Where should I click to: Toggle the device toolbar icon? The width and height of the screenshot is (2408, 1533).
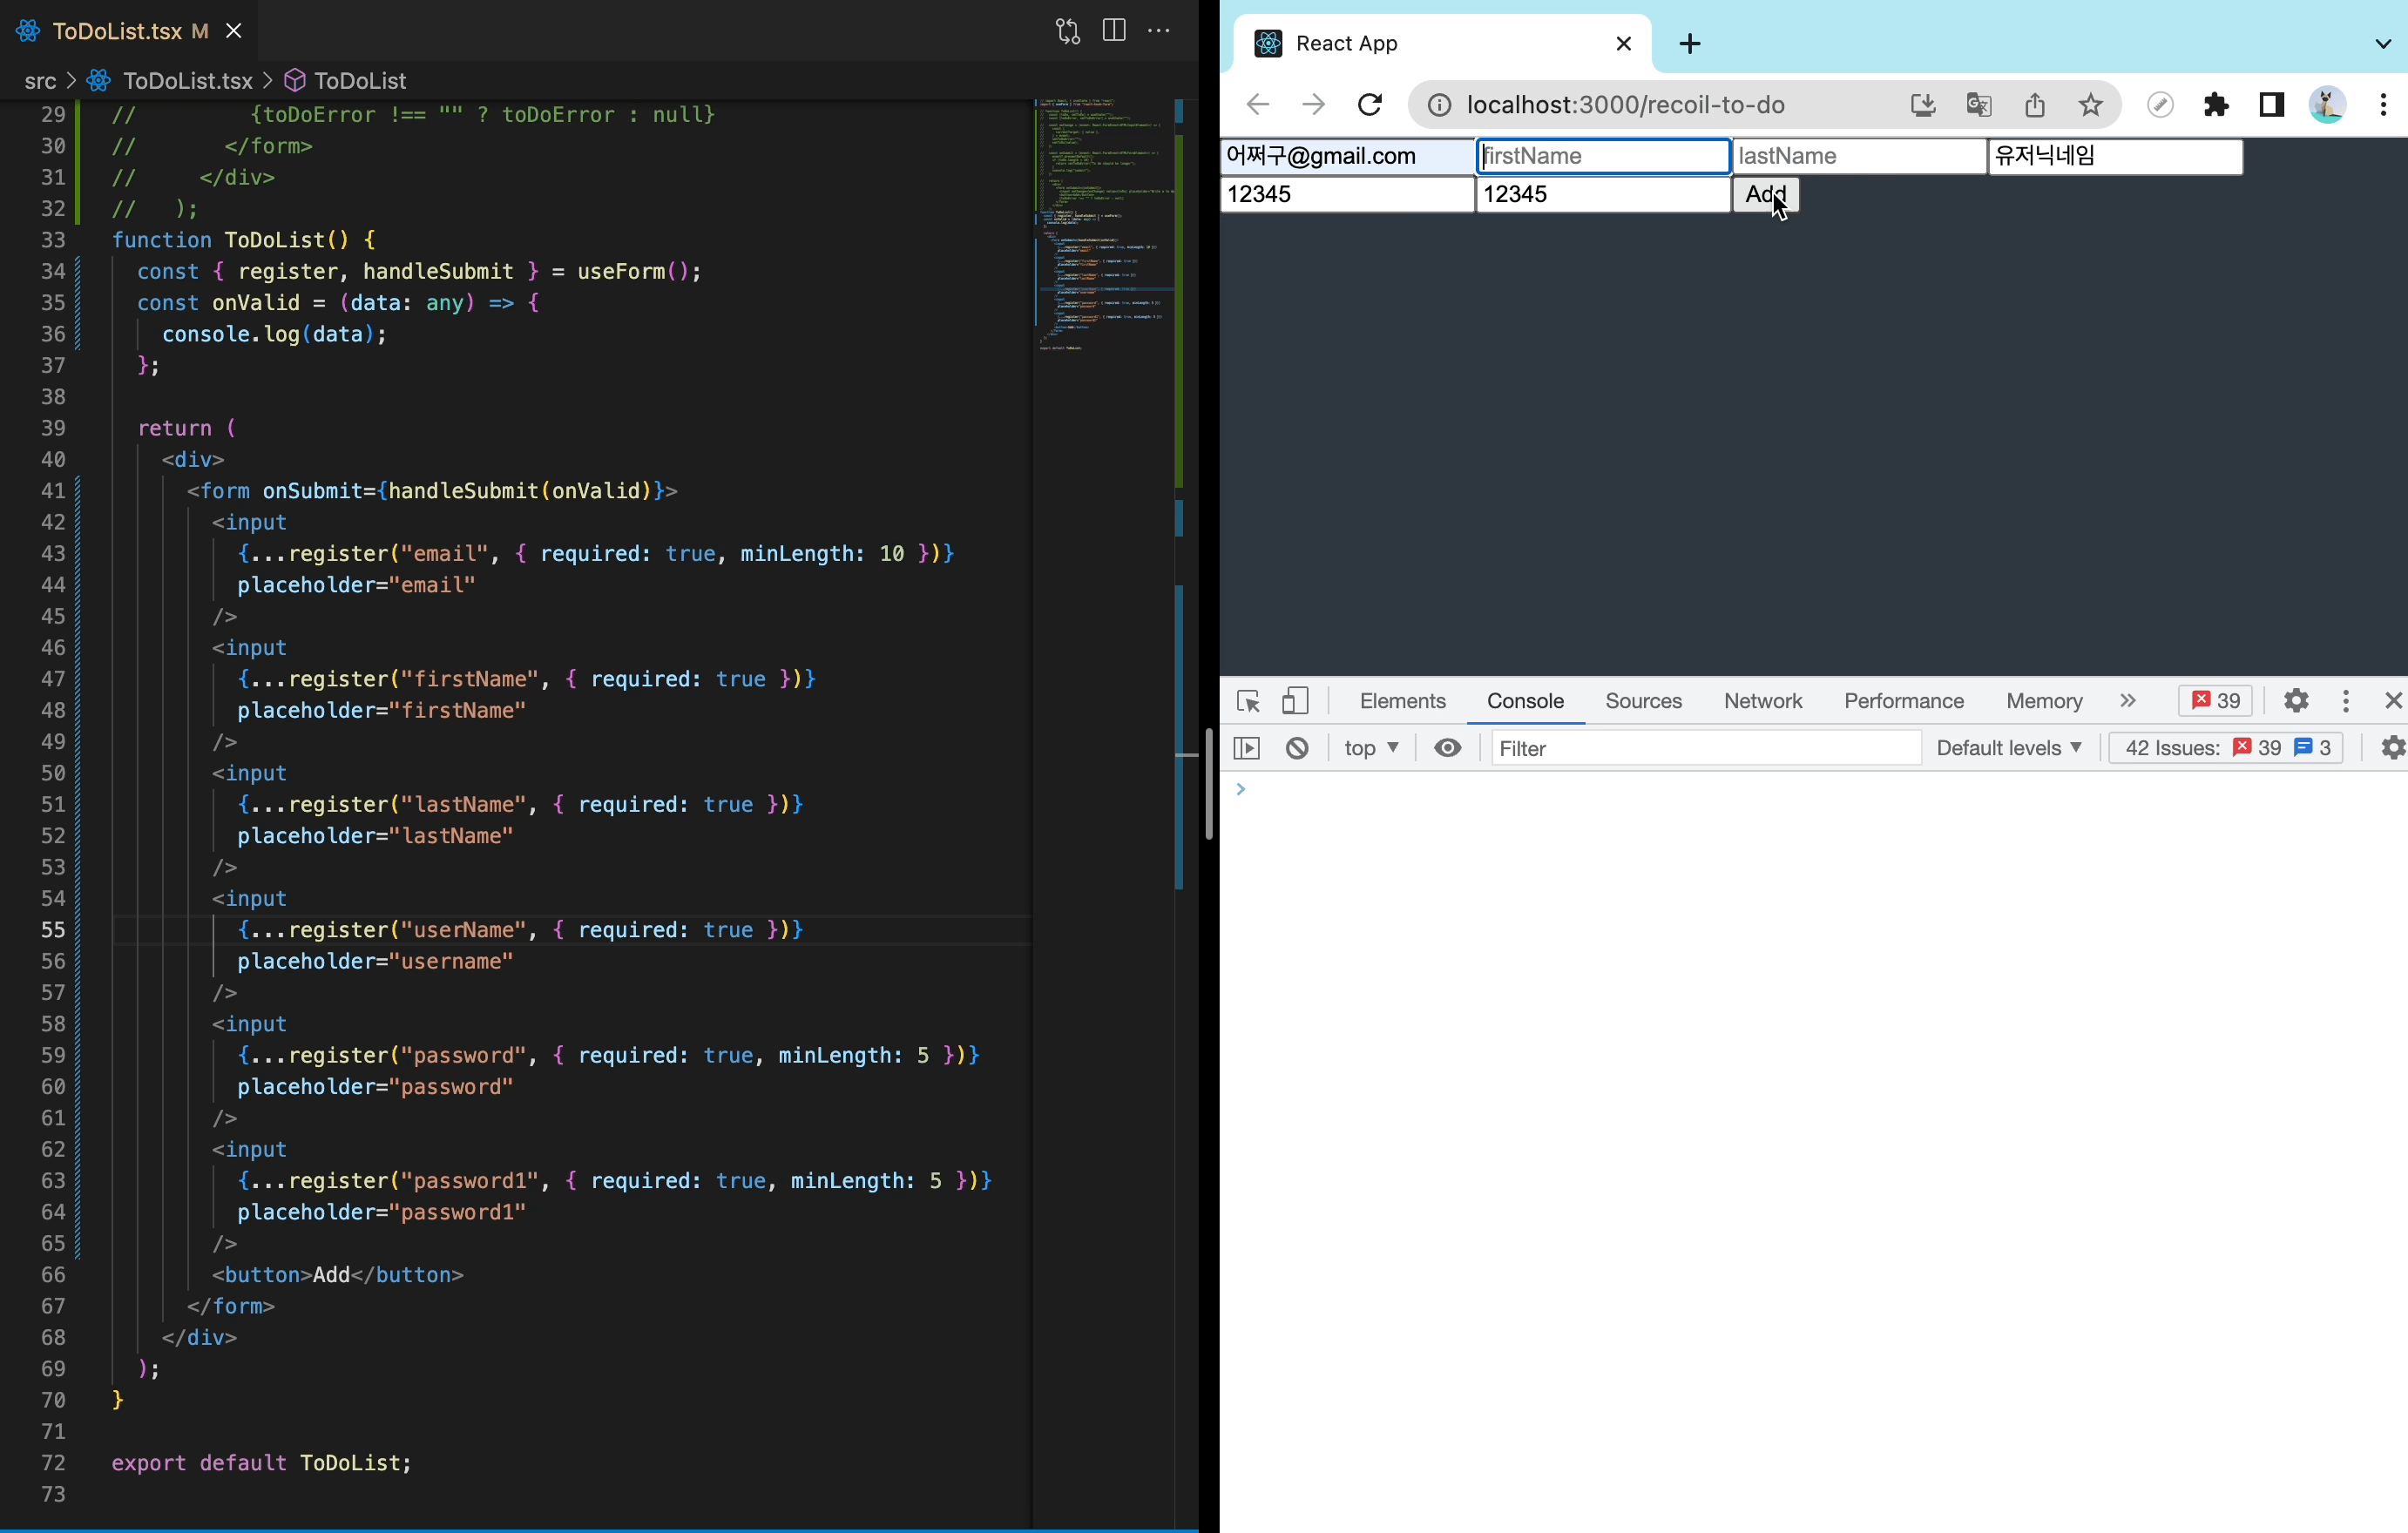[x=1295, y=701]
